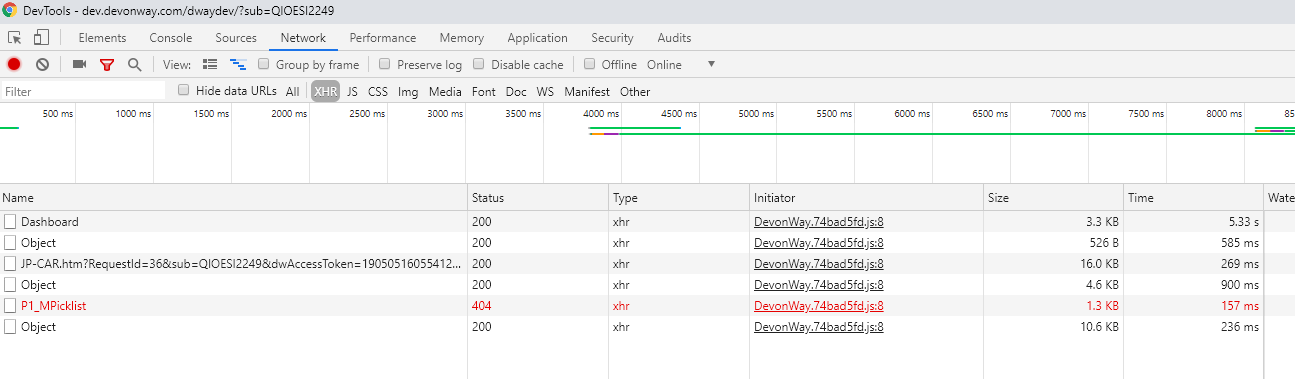This screenshot has height=379, width=1295.
Task: Sort by Name column header
Action: (234, 198)
